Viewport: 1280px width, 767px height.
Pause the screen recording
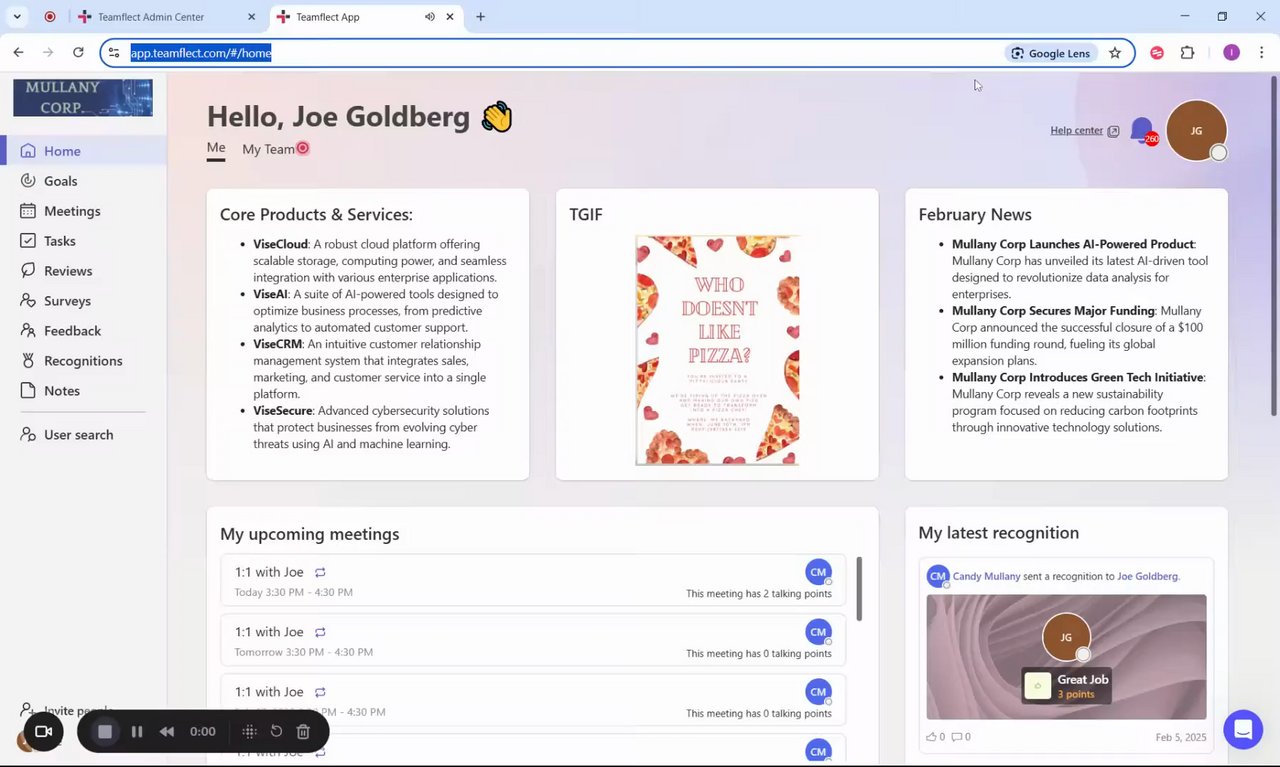pyautogui.click(x=137, y=732)
